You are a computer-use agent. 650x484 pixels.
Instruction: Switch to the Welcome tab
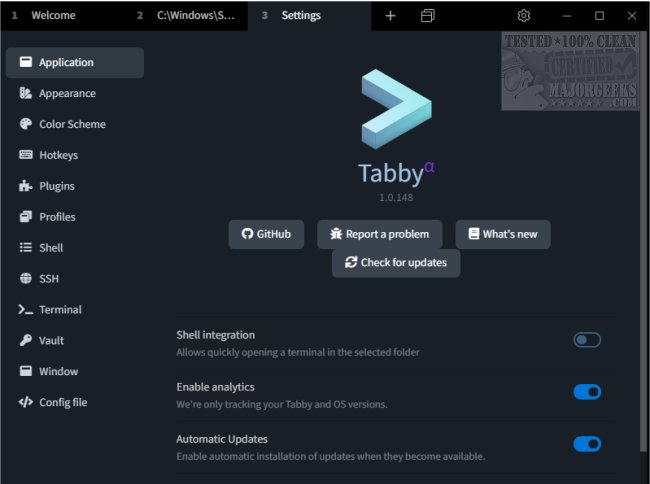click(55, 16)
